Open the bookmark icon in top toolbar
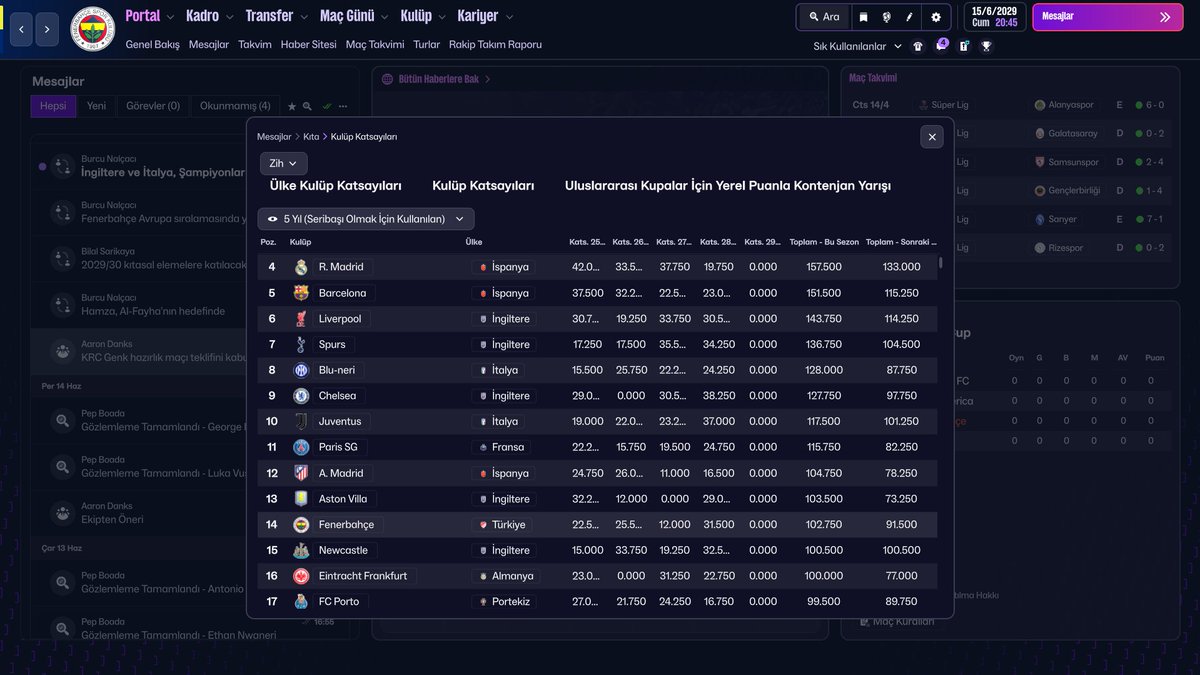Image resolution: width=1200 pixels, height=675 pixels. 863,17
